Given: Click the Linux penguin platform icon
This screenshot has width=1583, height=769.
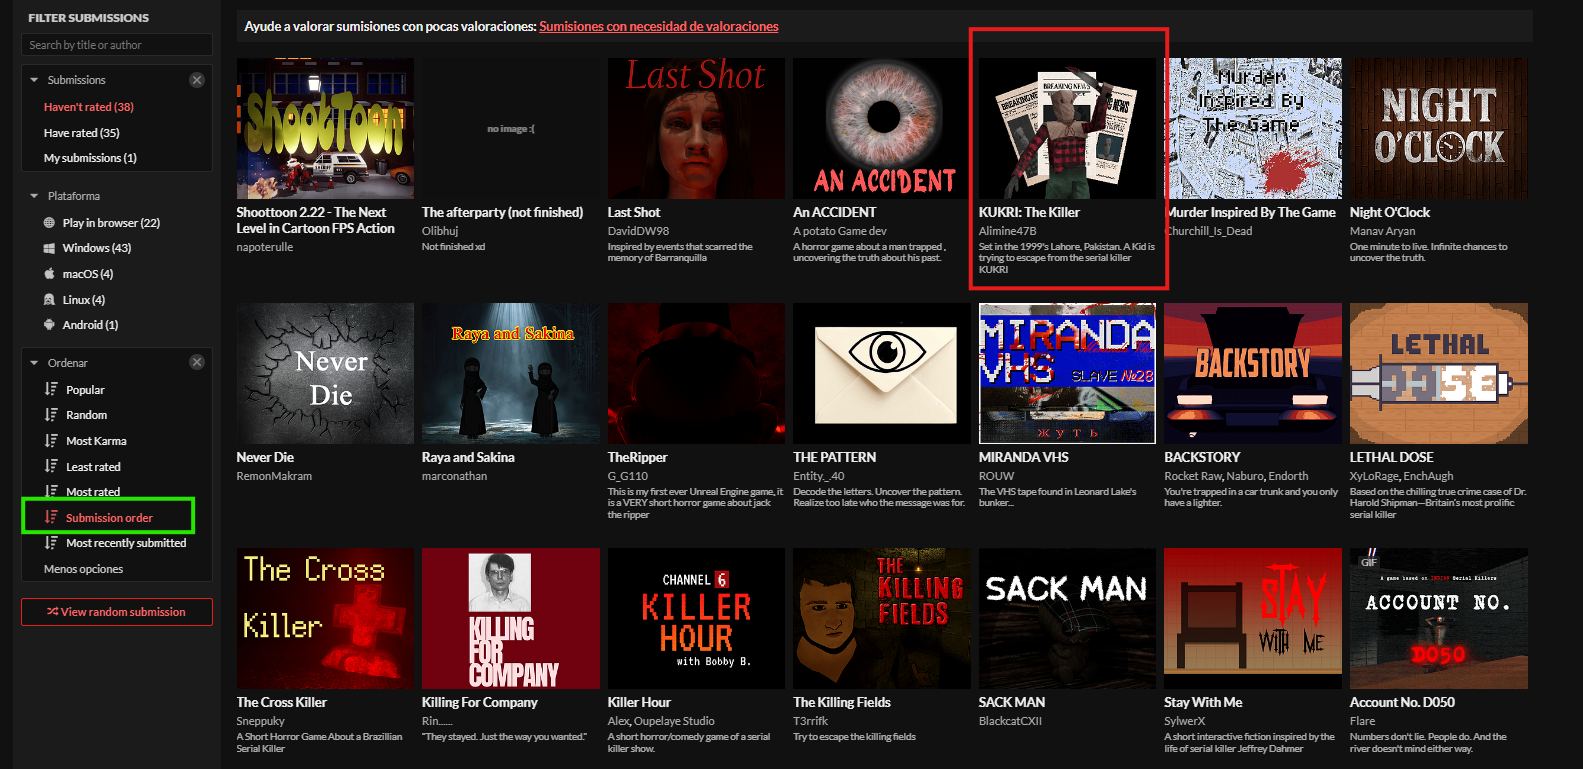Looking at the screenshot, I should pyautogui.click(x=50, y=300).
